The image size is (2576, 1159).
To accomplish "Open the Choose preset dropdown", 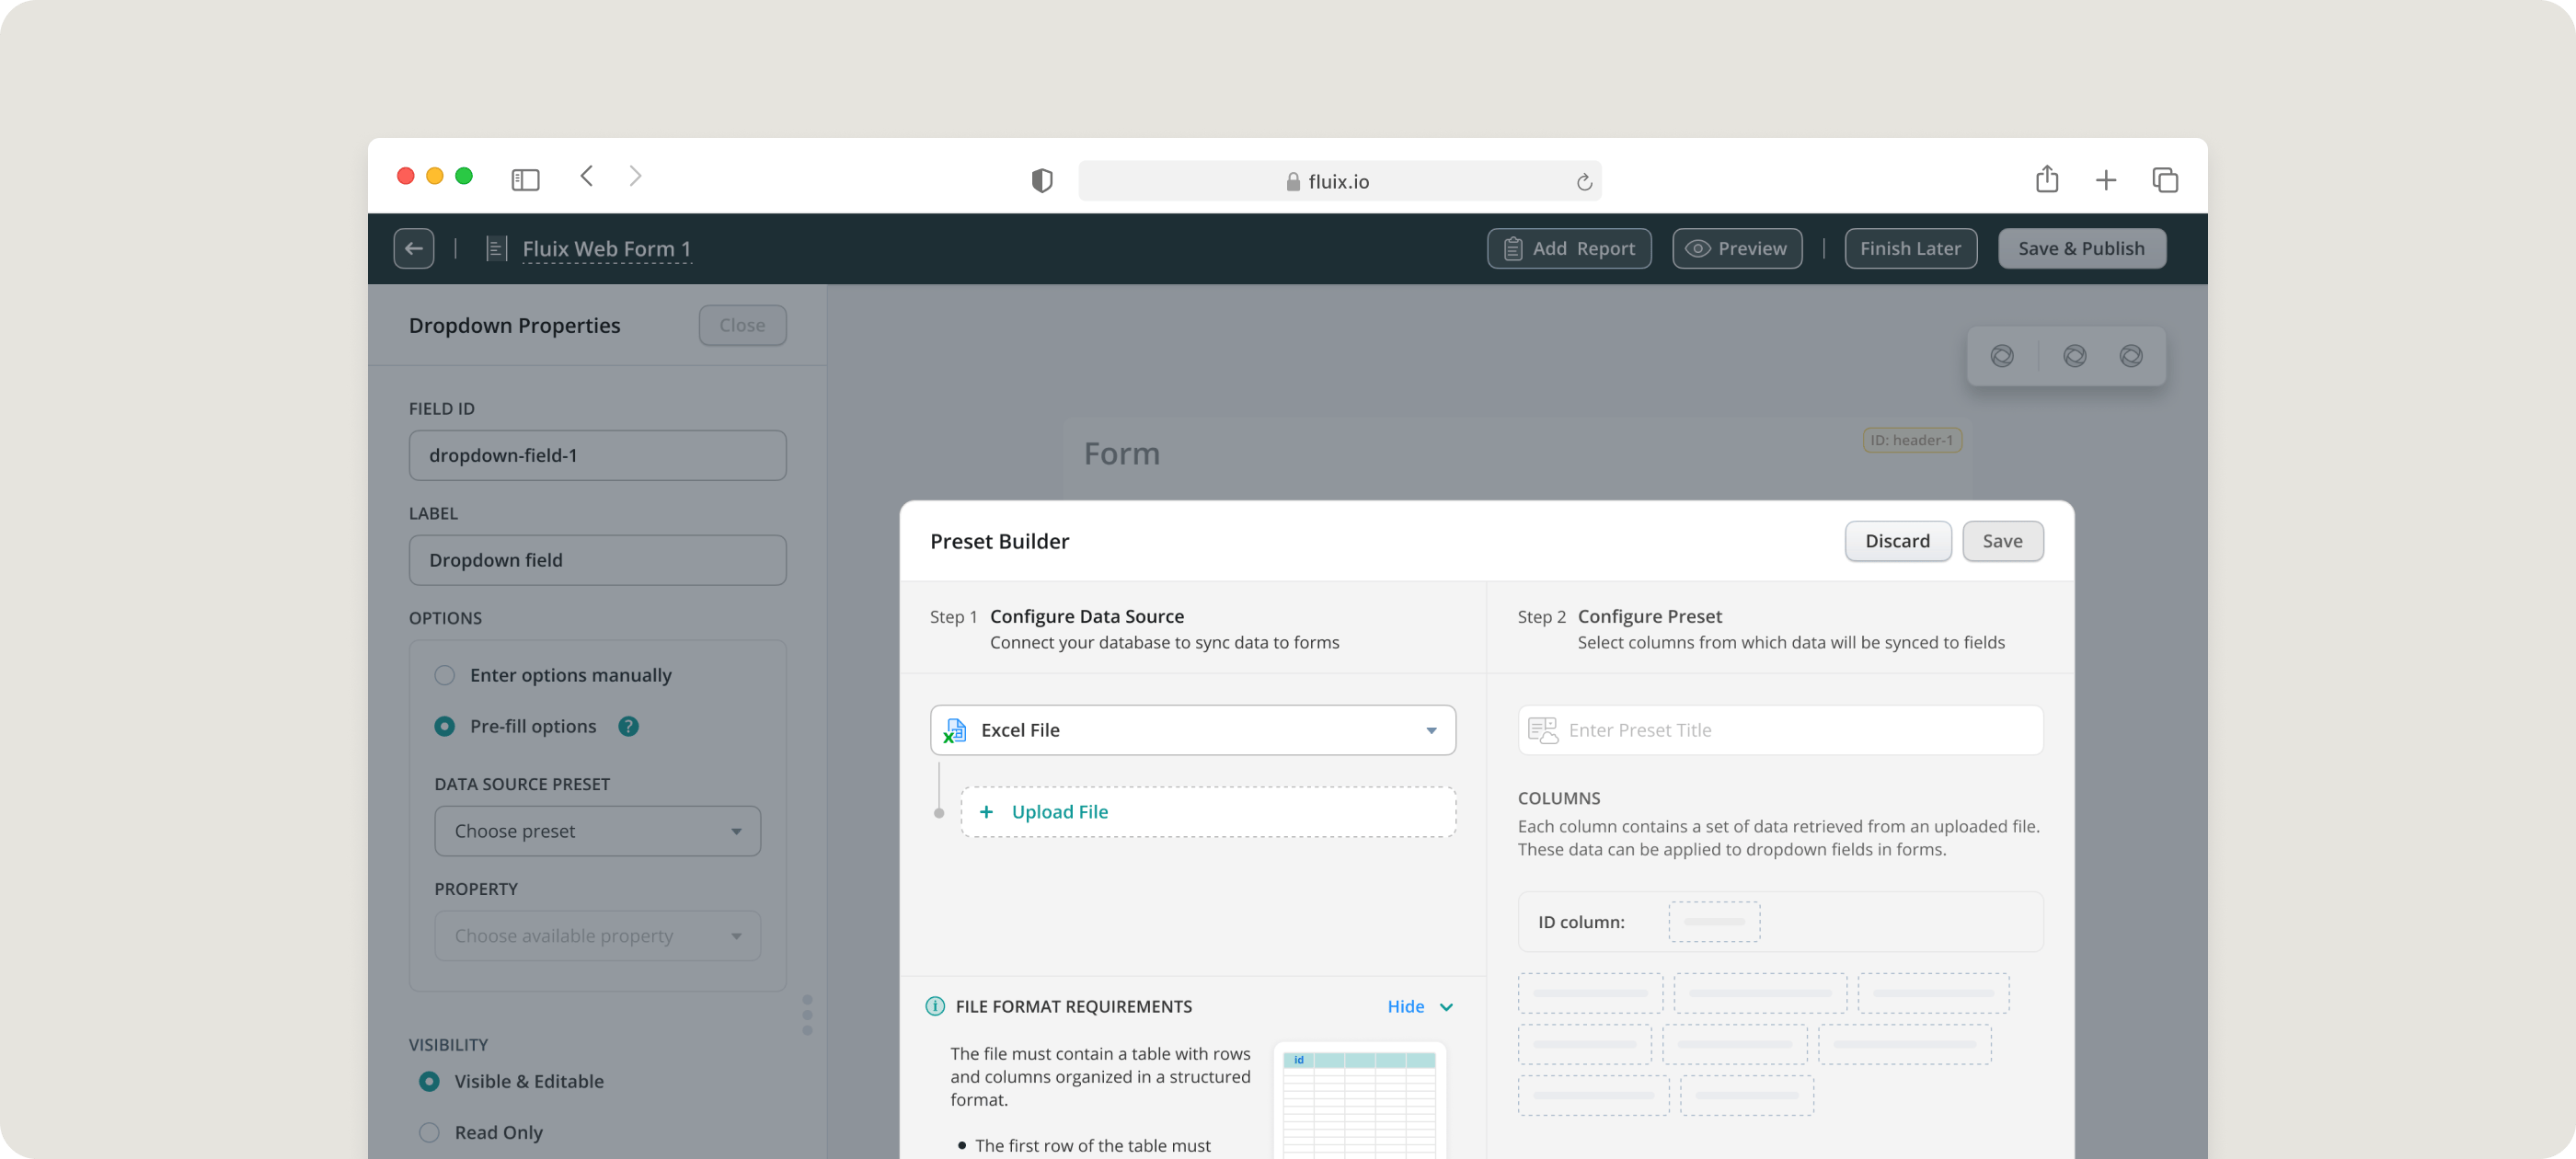I will pyautogui.click(x=597, y=831).
